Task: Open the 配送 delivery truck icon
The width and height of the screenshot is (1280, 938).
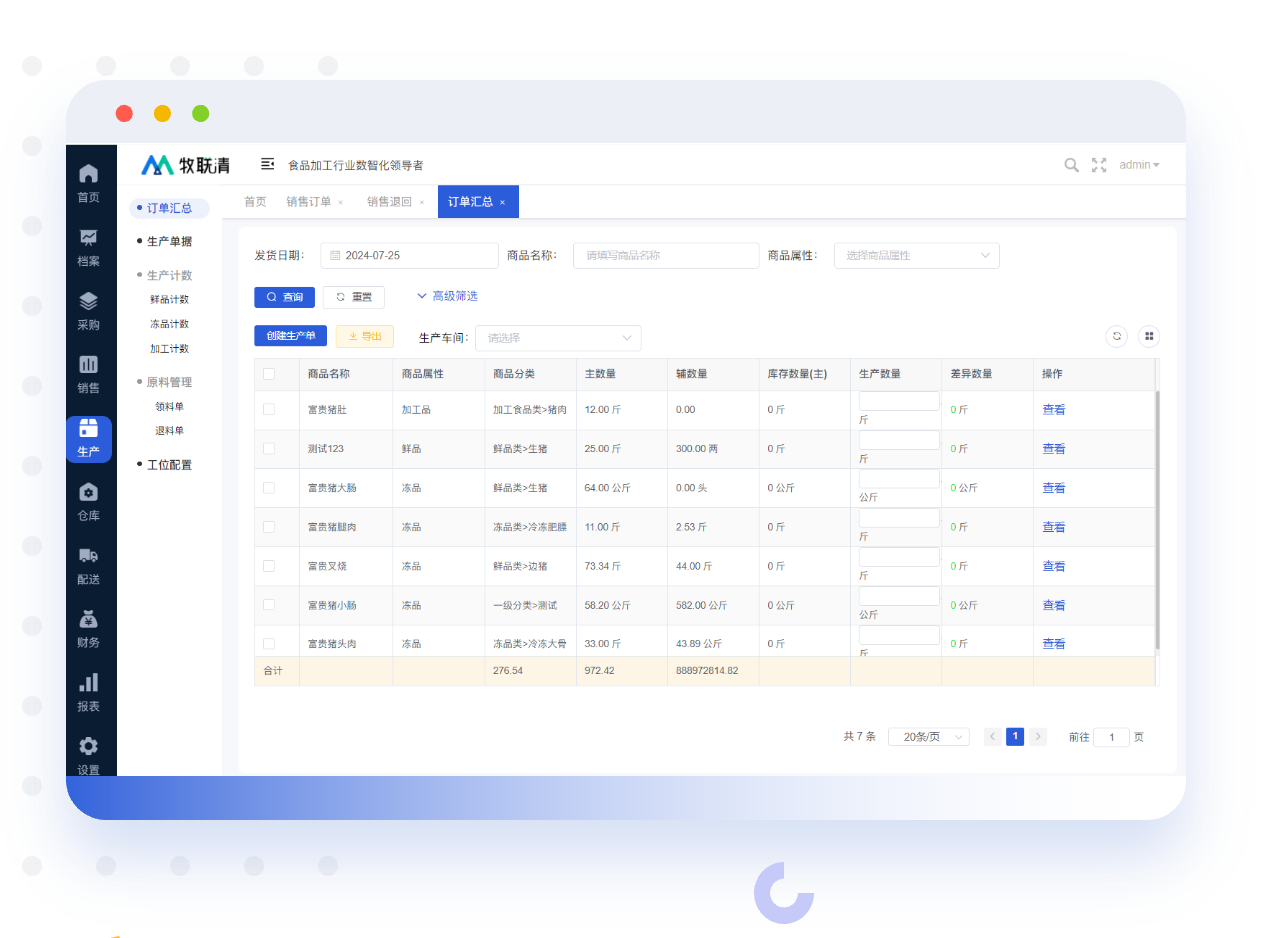Action: (x=88, y=565)
